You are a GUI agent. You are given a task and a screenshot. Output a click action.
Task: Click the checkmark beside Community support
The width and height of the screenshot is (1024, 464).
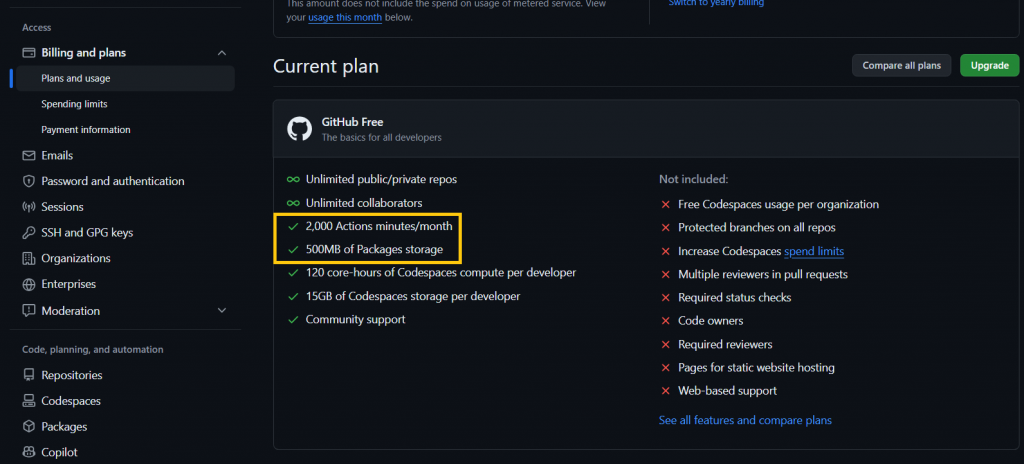click(293, 320)
